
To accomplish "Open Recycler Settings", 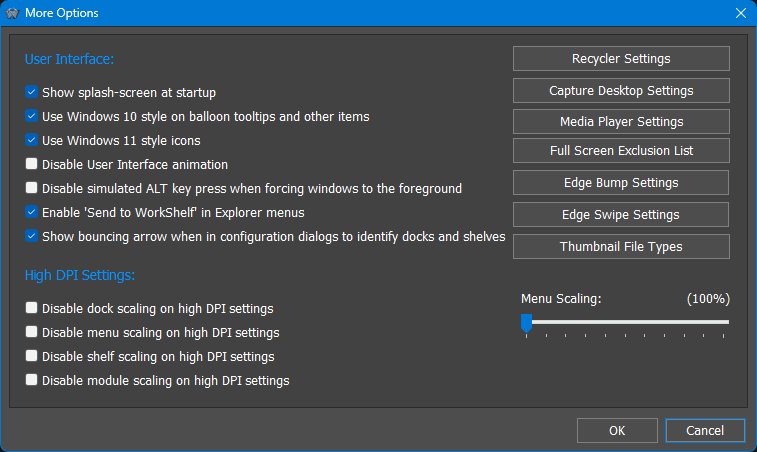I will [621, 58].
